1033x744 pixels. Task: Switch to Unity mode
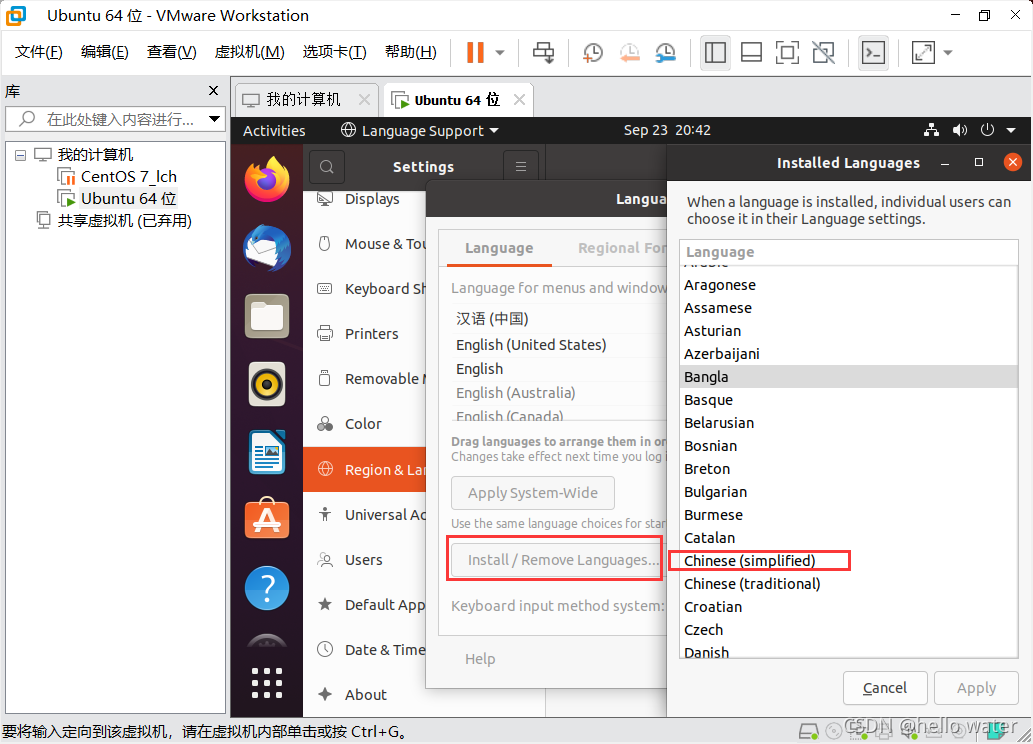click(x=824, y=53)
